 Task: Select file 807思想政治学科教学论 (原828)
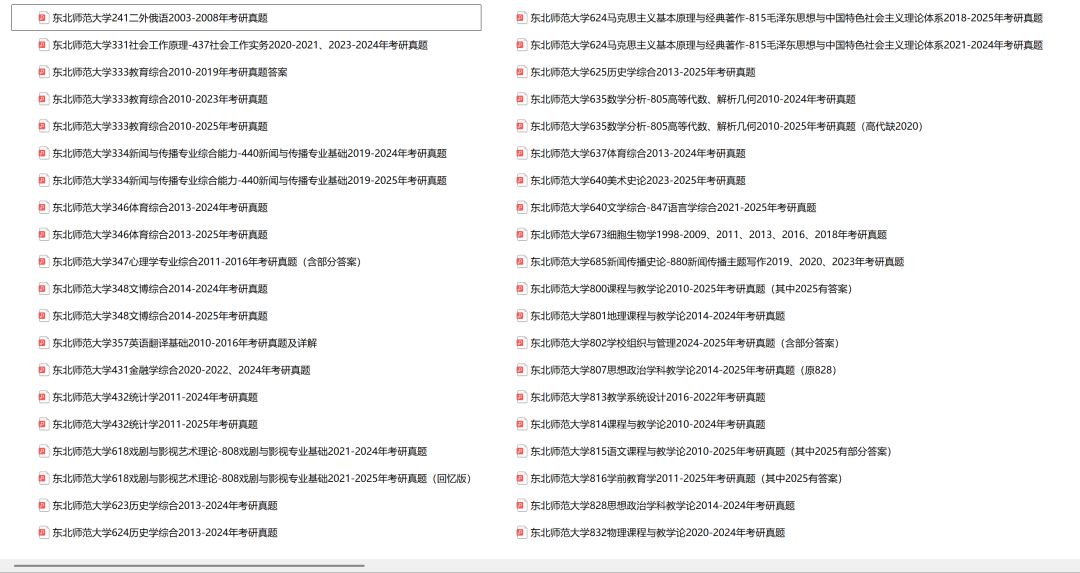pos(685,370)
